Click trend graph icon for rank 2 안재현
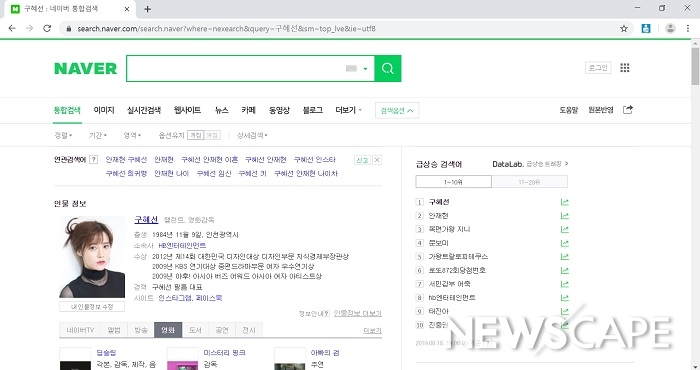Image resolution: width=700 pixels, height=370 pixels. [565, 216]
